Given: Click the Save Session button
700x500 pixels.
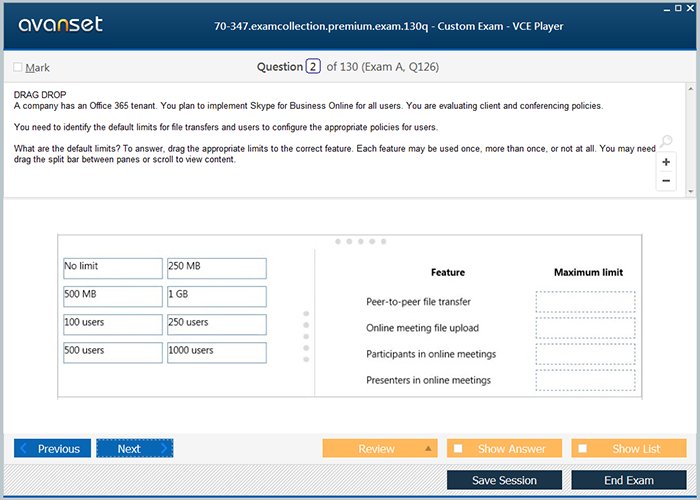Looking at the screenshot, I should (x=504, y=480).
